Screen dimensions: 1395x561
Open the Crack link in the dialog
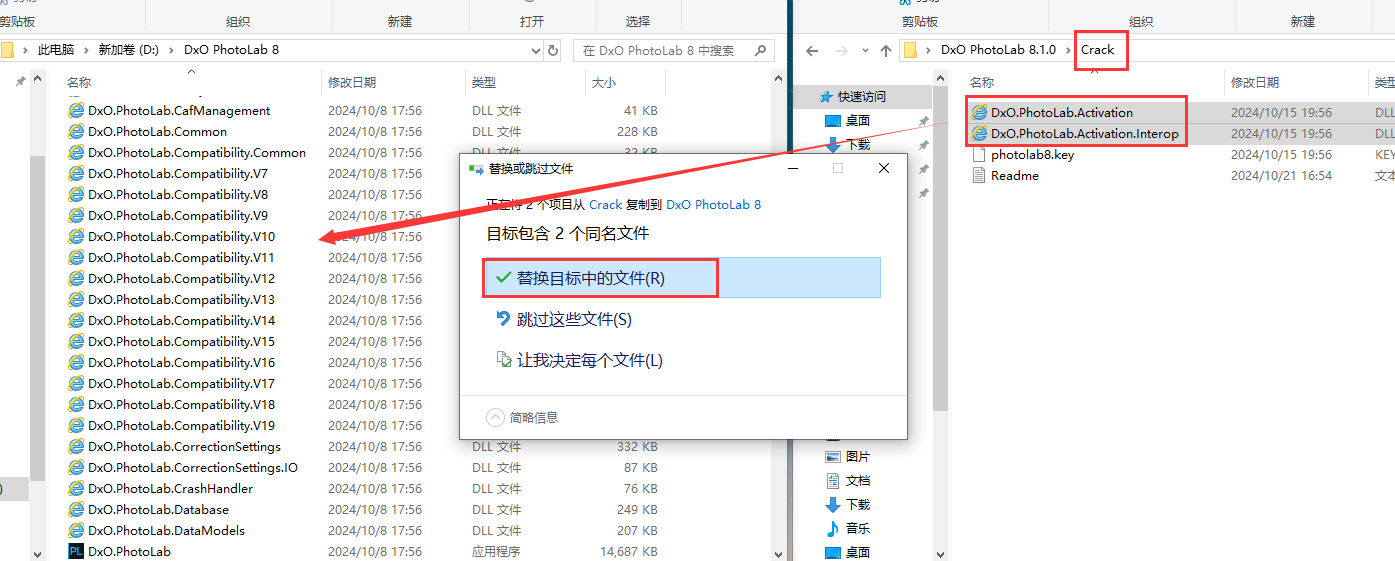tap(605, 204)
